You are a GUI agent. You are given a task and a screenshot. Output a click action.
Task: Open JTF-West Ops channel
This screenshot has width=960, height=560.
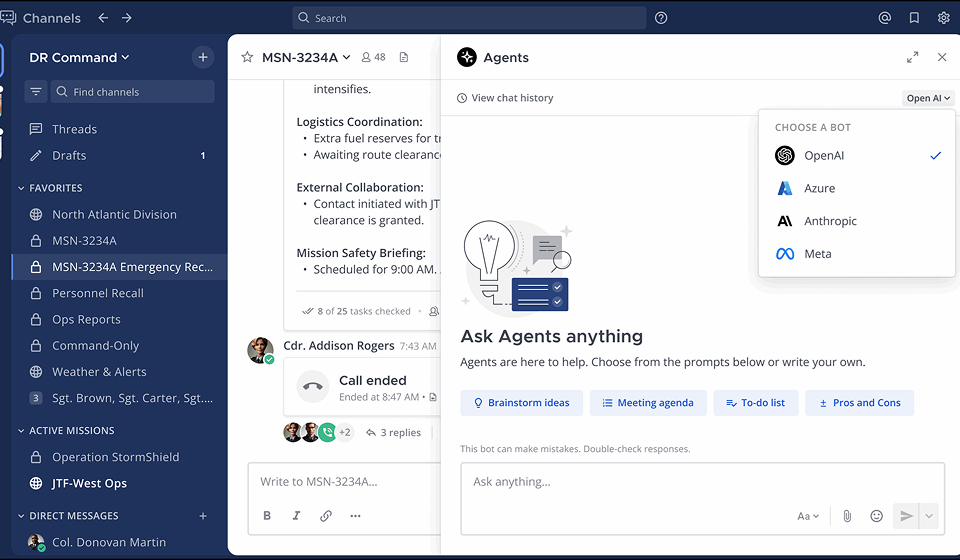point(119,483)
